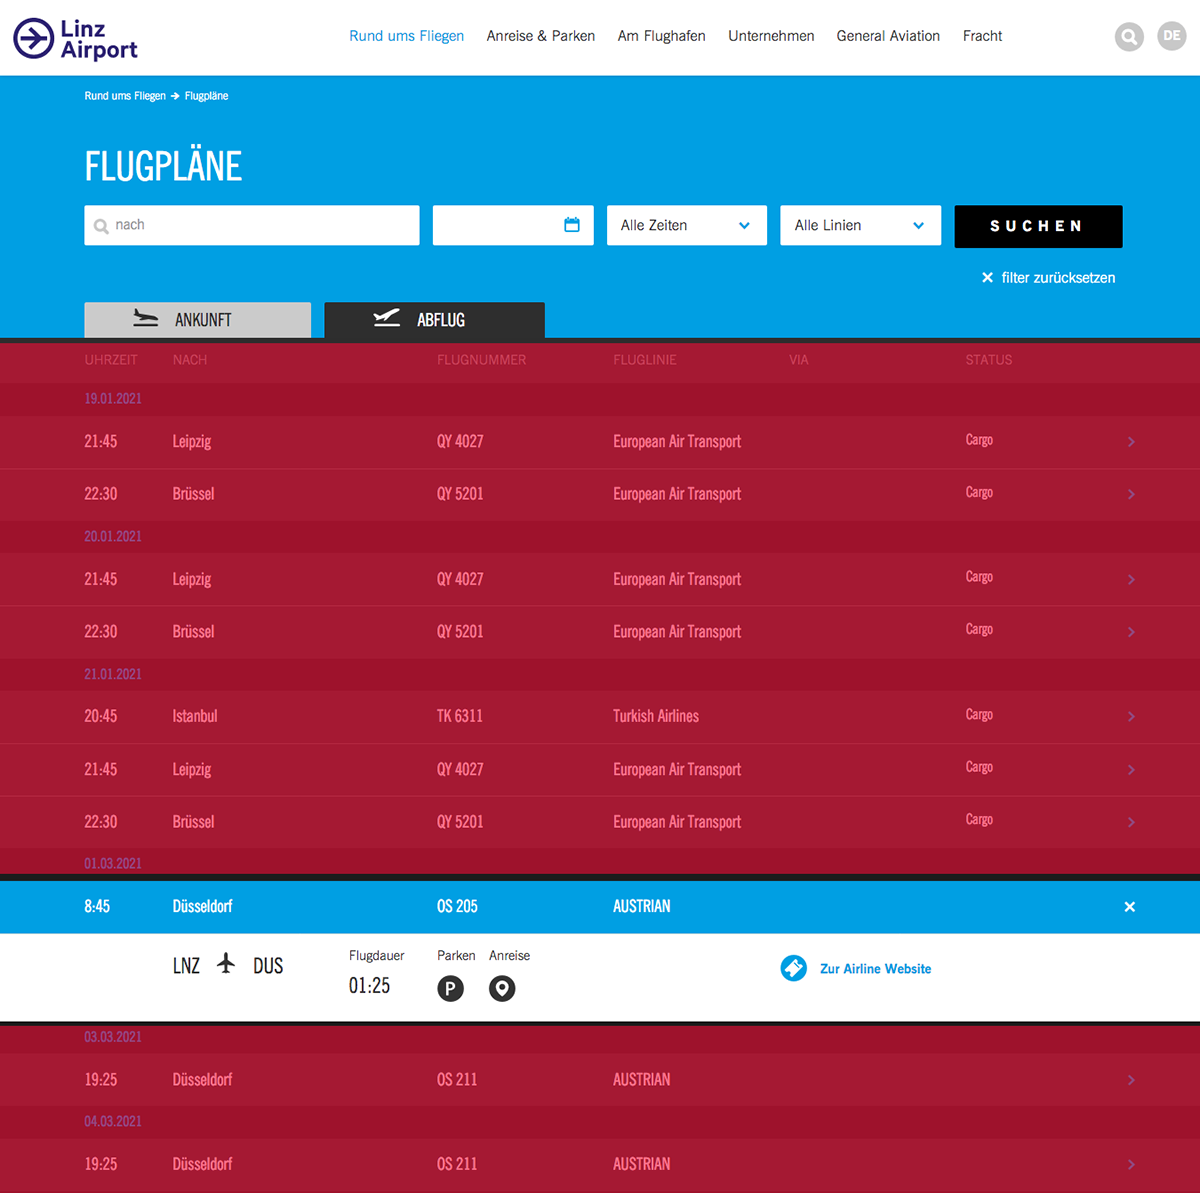Open 'Anreise & Parken' menu
Screen dimensions: 1200x1193
[540, 36]
